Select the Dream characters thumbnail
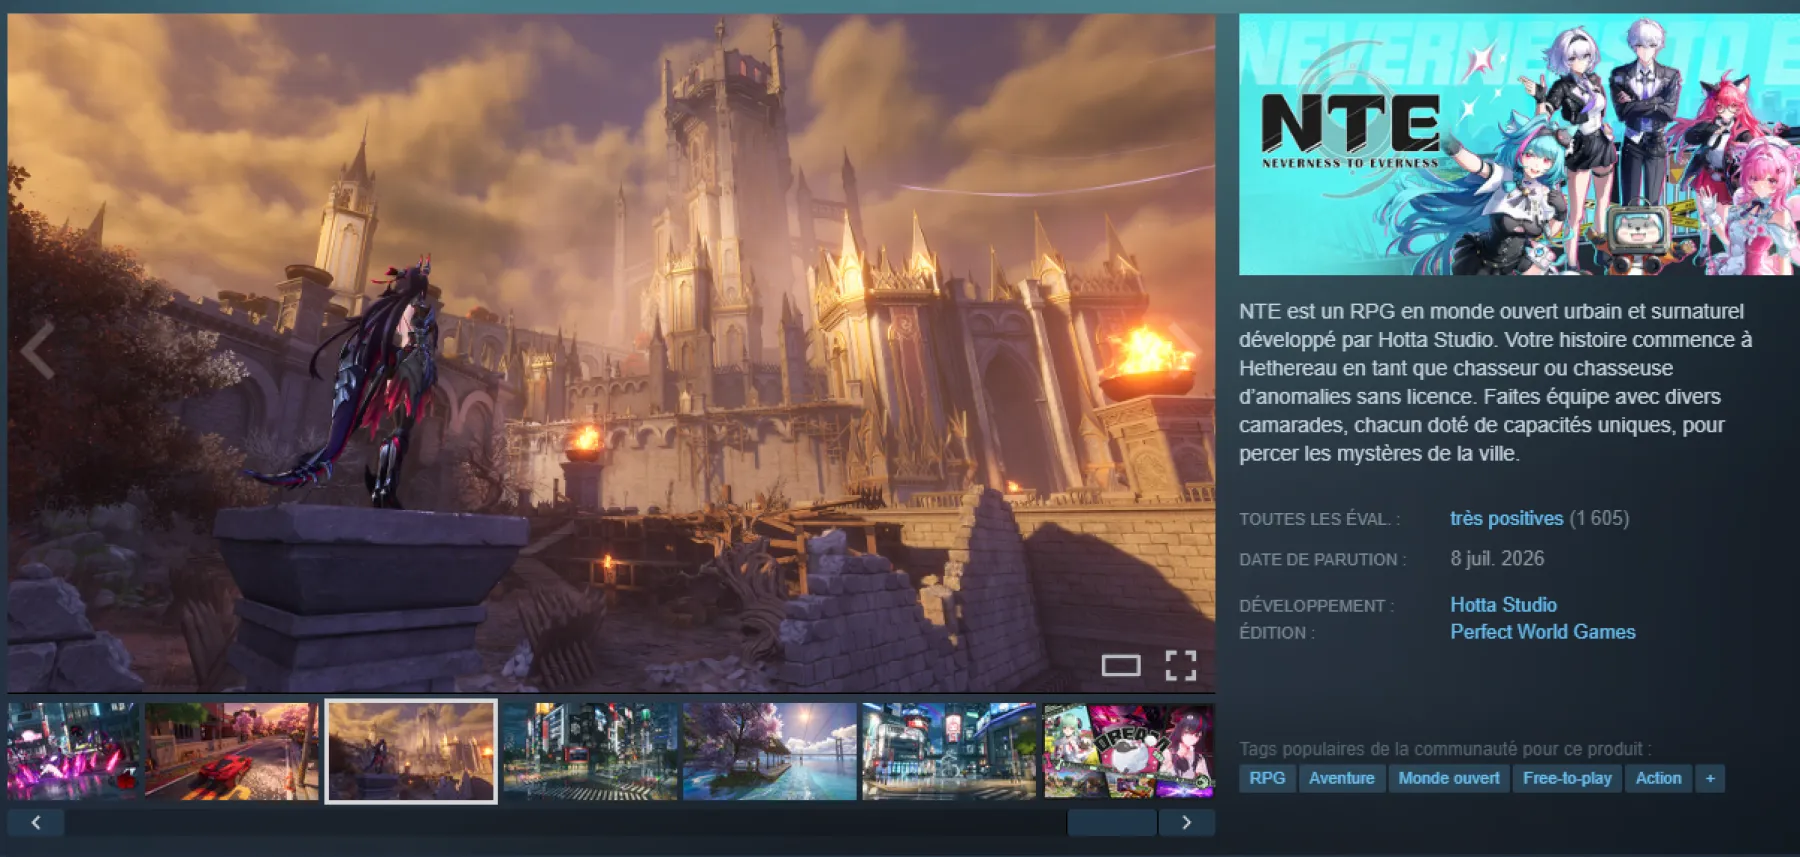Image resolution: width=1800 pixels, height=857 pixels. tap(1129, 751)
